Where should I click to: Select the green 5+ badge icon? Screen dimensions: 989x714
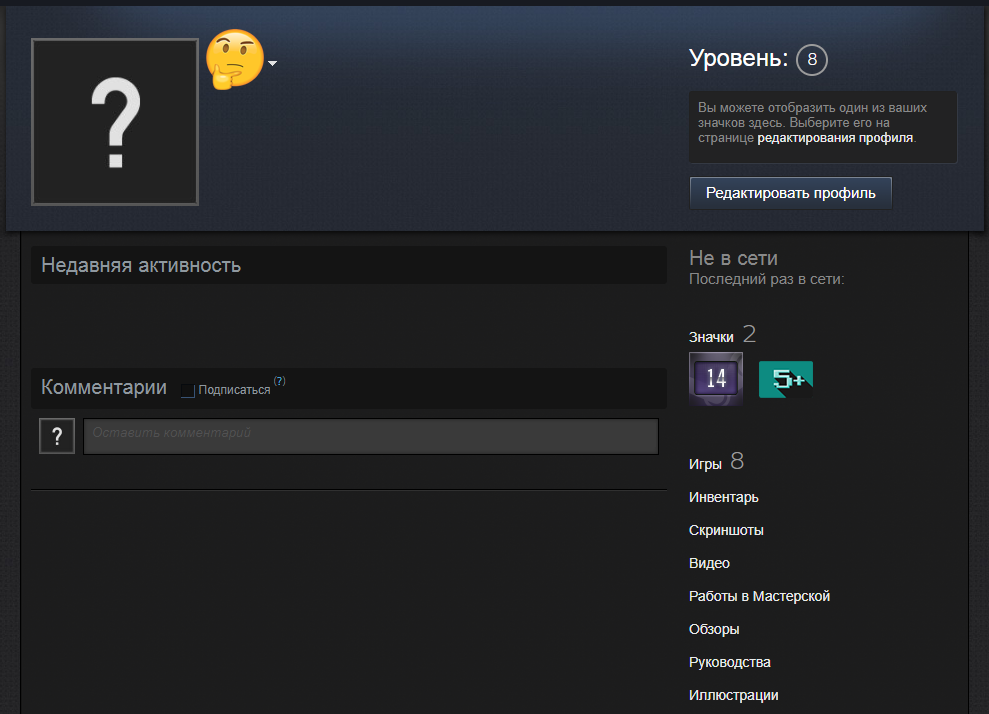coord(785,379)
